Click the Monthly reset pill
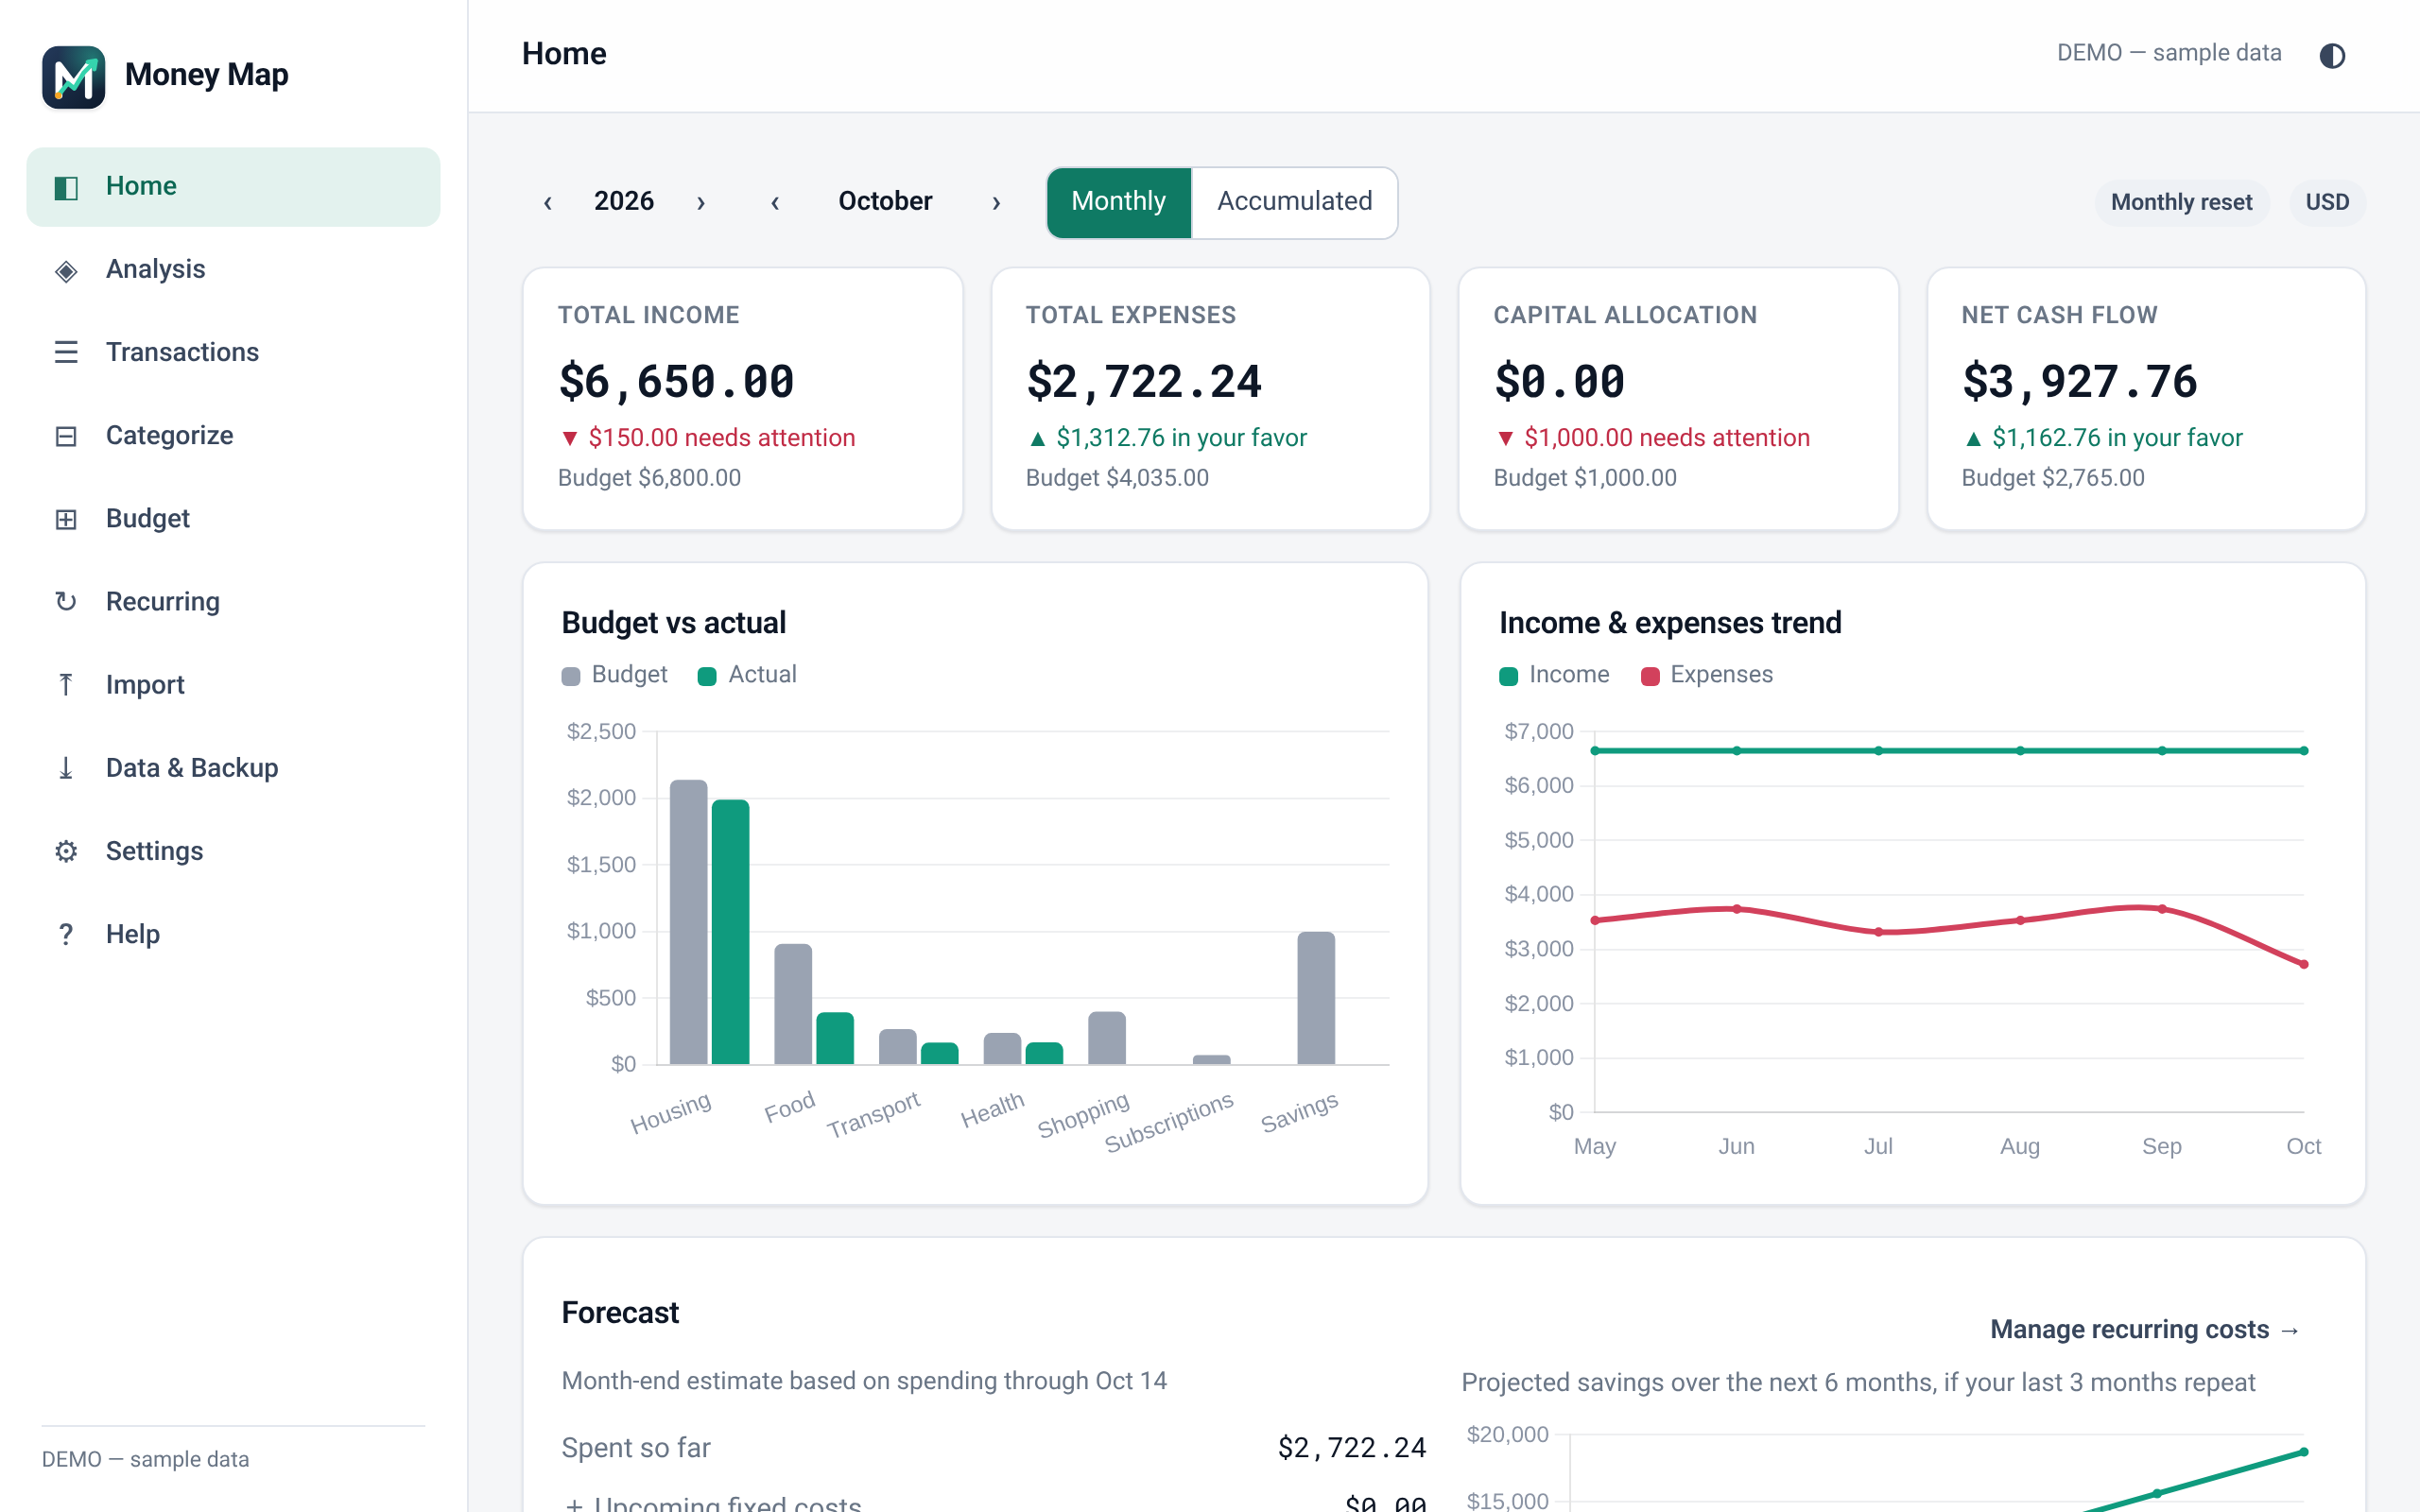The width and height of the screenshot is (2420, 1512). tap(2181, 203)
